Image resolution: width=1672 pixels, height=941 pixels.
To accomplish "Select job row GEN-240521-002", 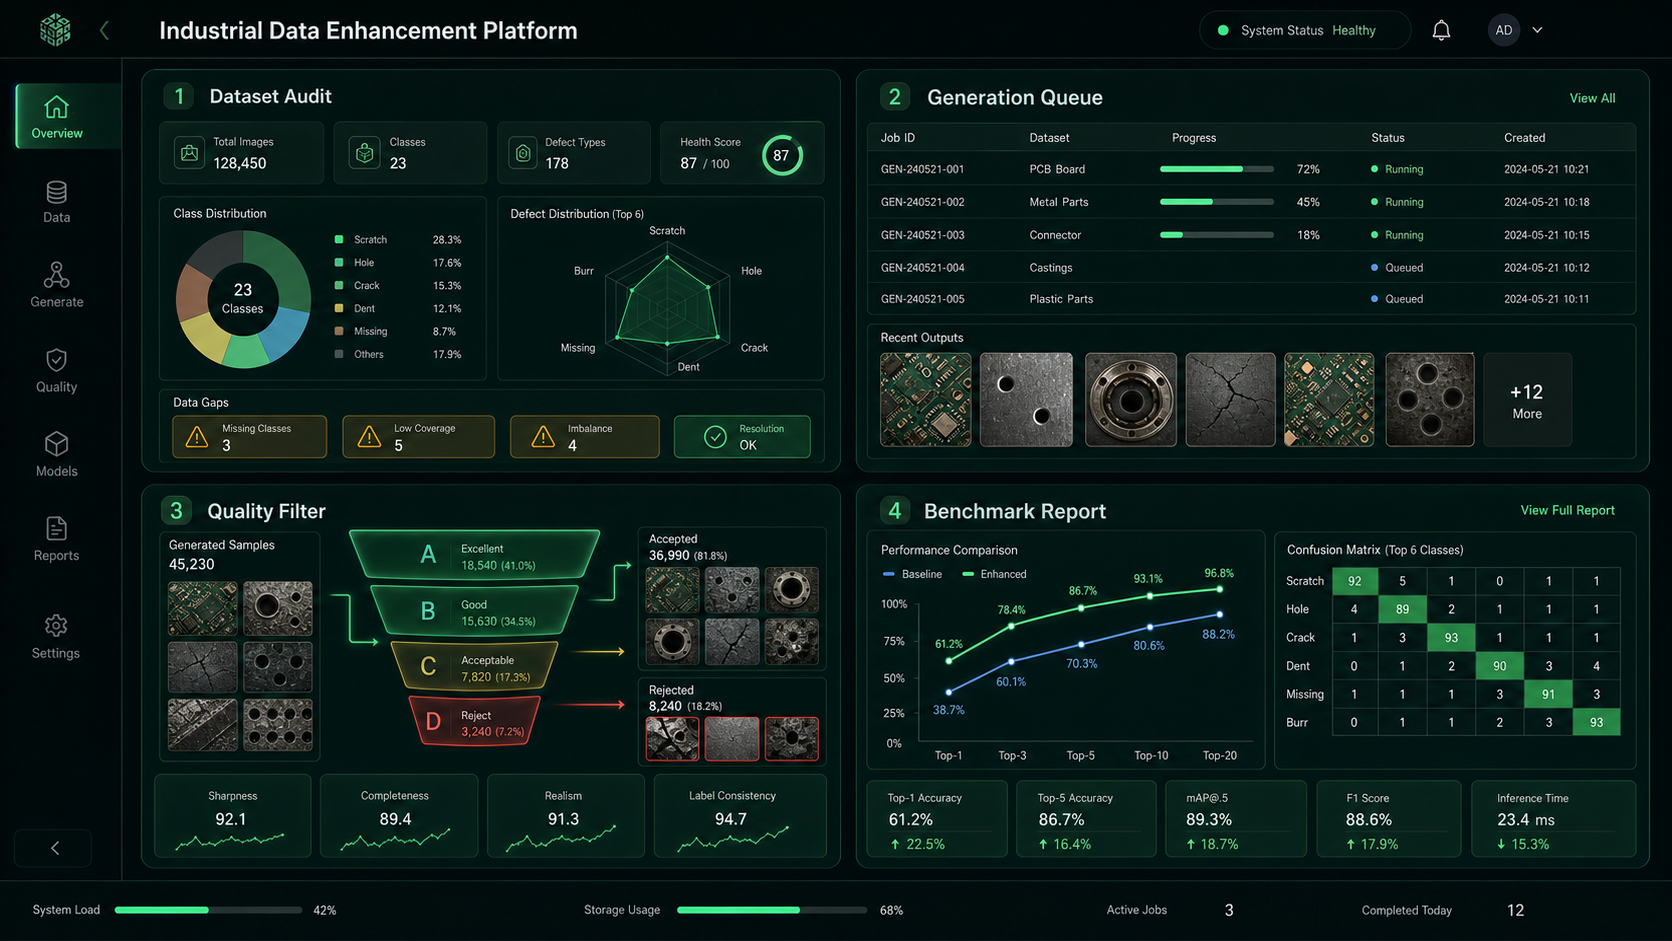I will click(x=1251, y=202).
